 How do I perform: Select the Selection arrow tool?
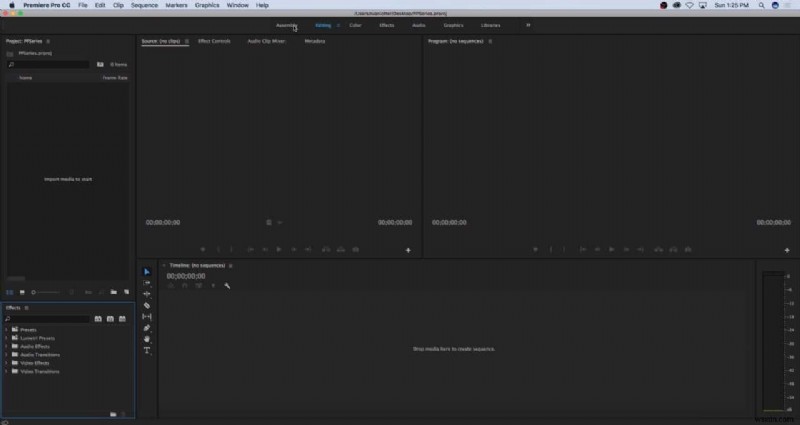147,272
